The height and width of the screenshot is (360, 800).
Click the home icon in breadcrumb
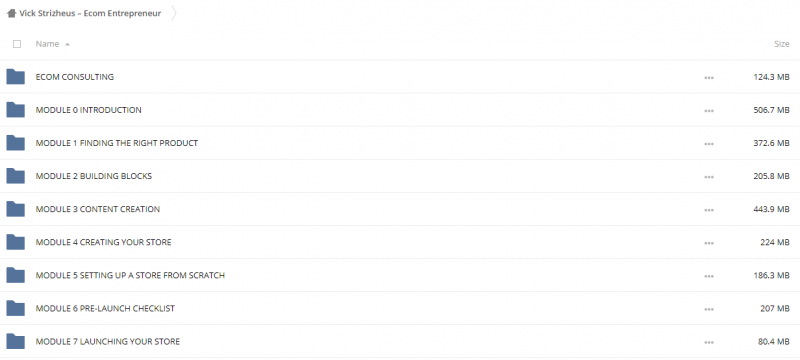tap(11, 13)
